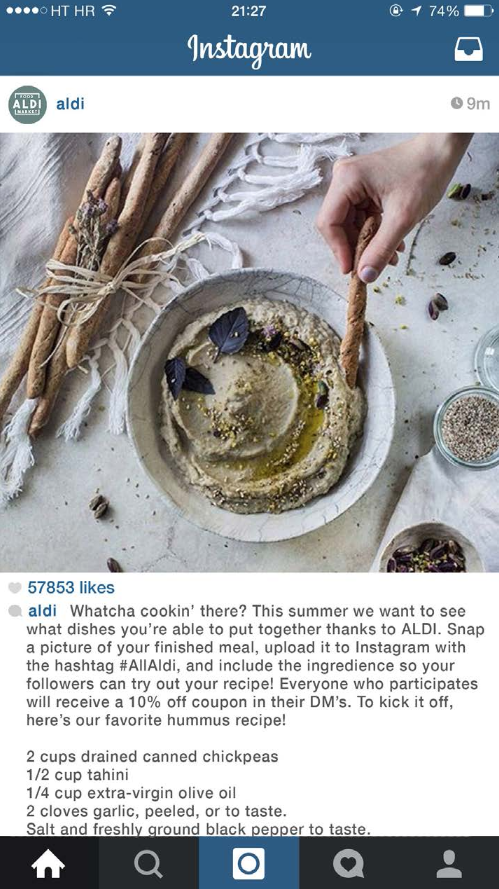Image resolution: width=499 pixels, height=889 pixels.
Task: Go to the Home feed tab
Action: (x=48, y=863)
